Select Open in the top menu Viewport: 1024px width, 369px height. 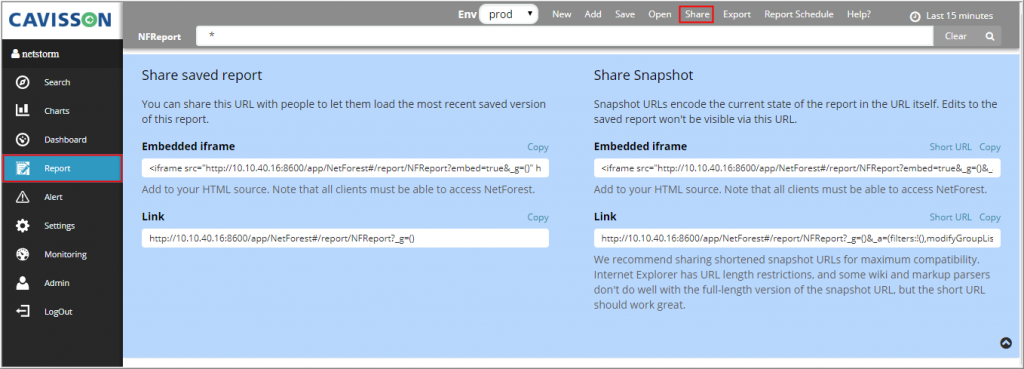pos(660,14)
